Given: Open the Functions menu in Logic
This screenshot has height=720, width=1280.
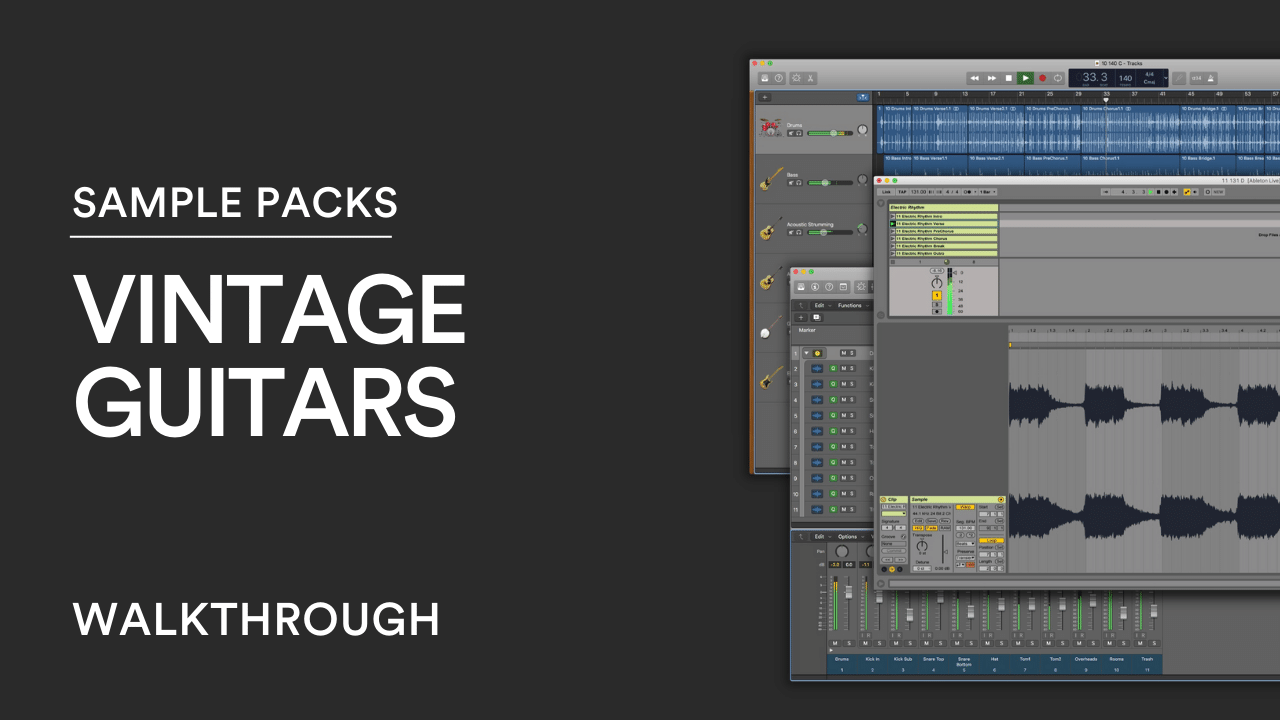Looking at the screenshot, I should point(850,305).
